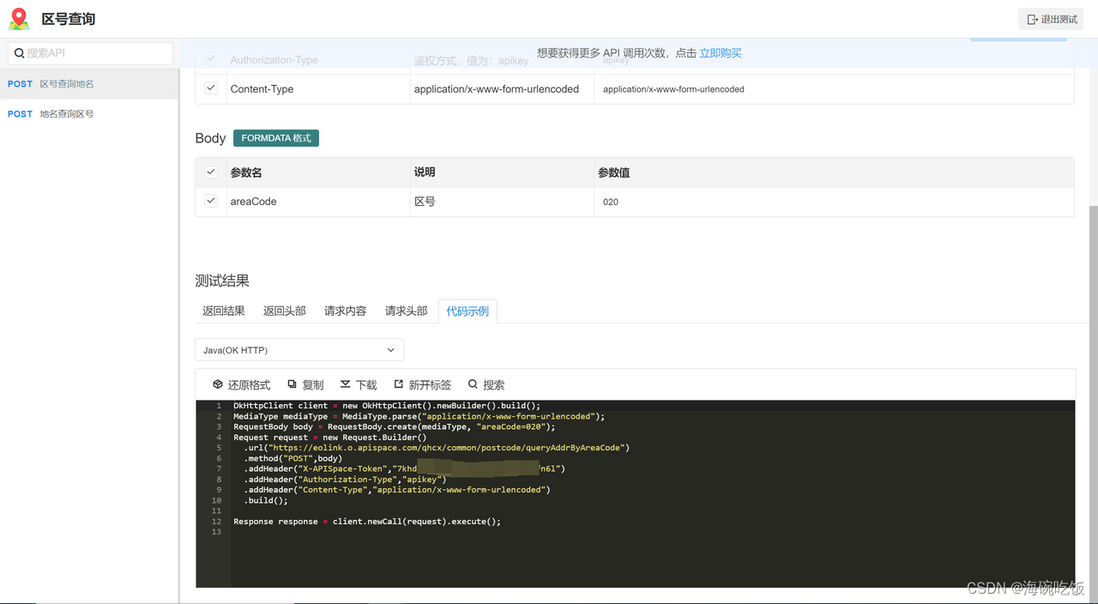The width and height of the screenshot is (1098, 604).
Task: Switch to the 返回结果 tab
Action: [223, 311]
